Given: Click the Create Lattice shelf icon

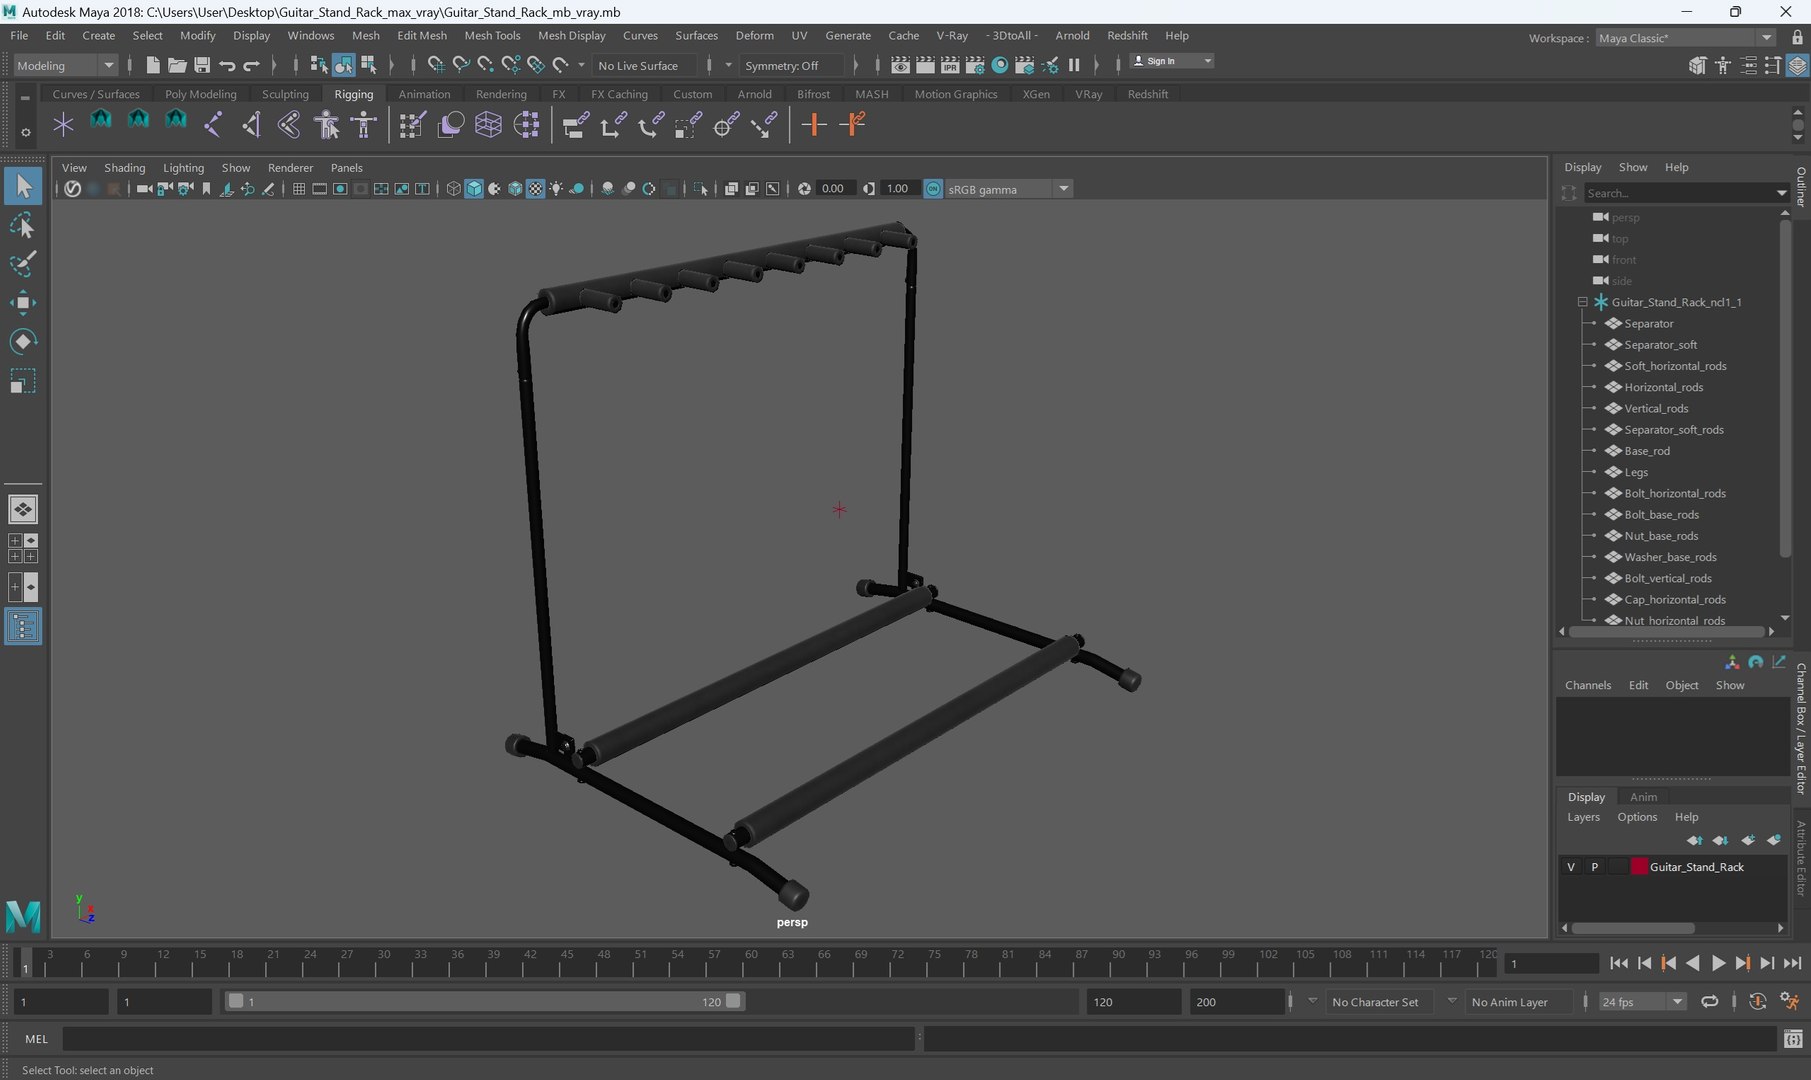Looking at the screenshot, I should pos(488,125).
